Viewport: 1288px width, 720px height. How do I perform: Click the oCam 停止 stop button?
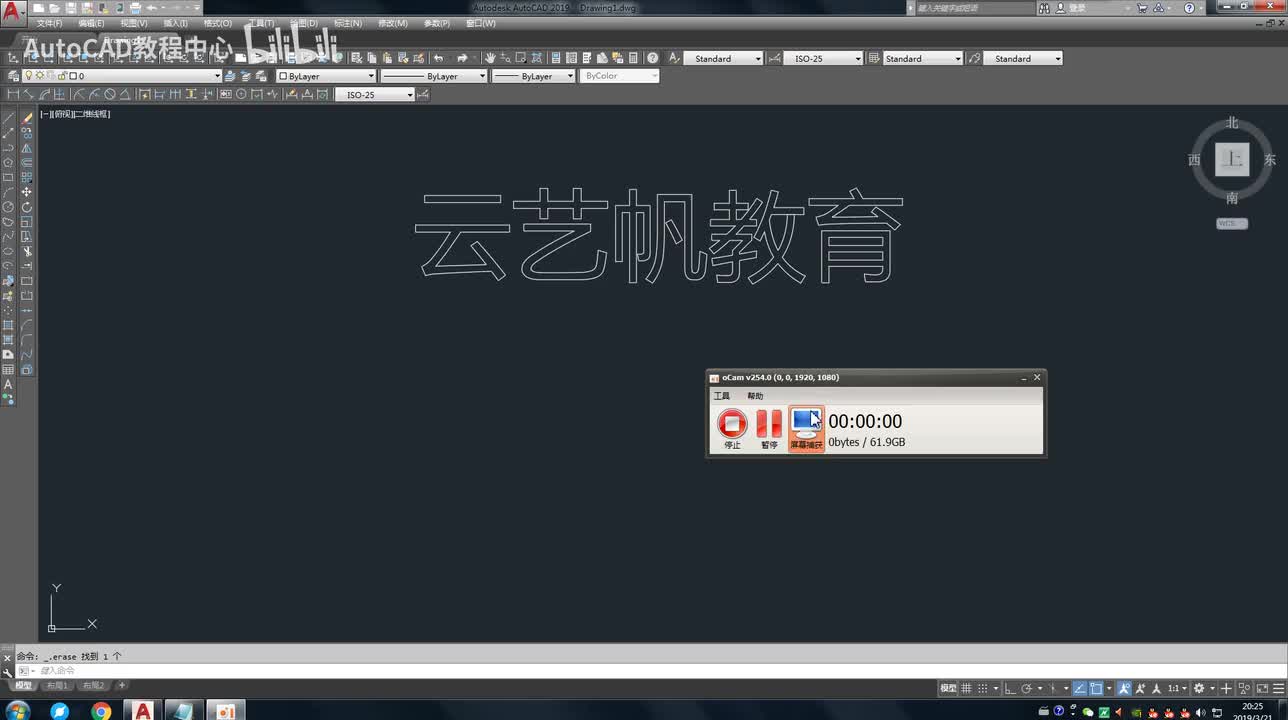click(x=732, y=429)
